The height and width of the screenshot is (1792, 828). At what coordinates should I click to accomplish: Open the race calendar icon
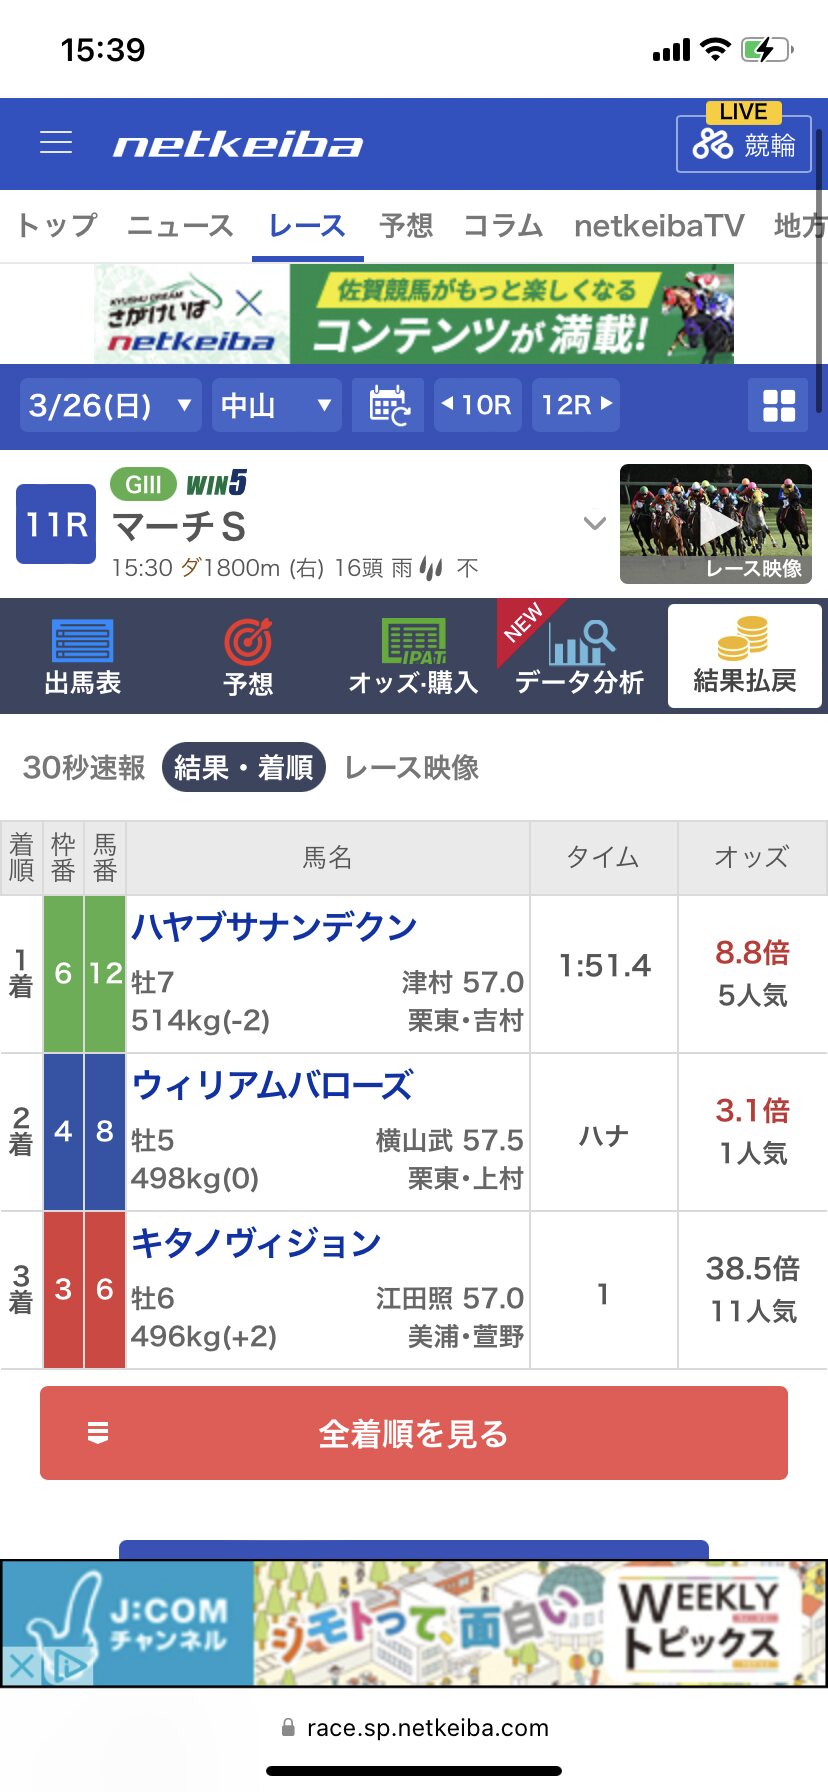[388, 405]
